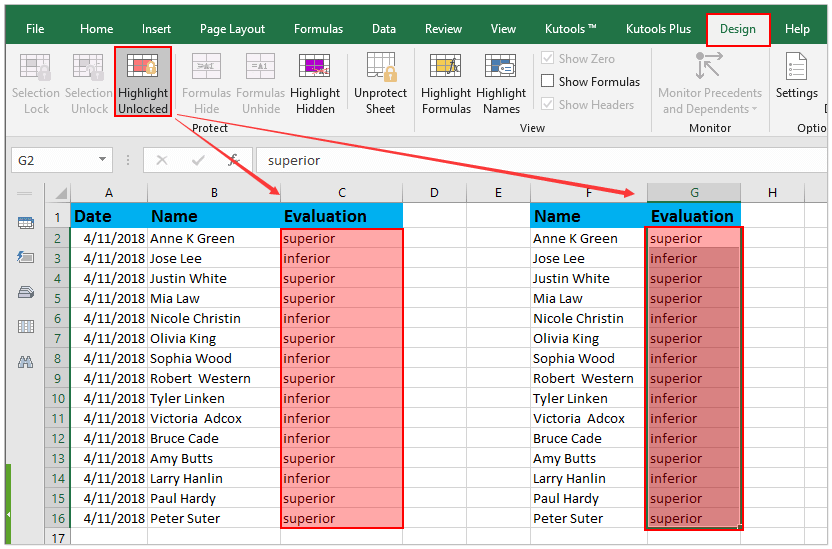Switch to the View tab

pos(503,29)
